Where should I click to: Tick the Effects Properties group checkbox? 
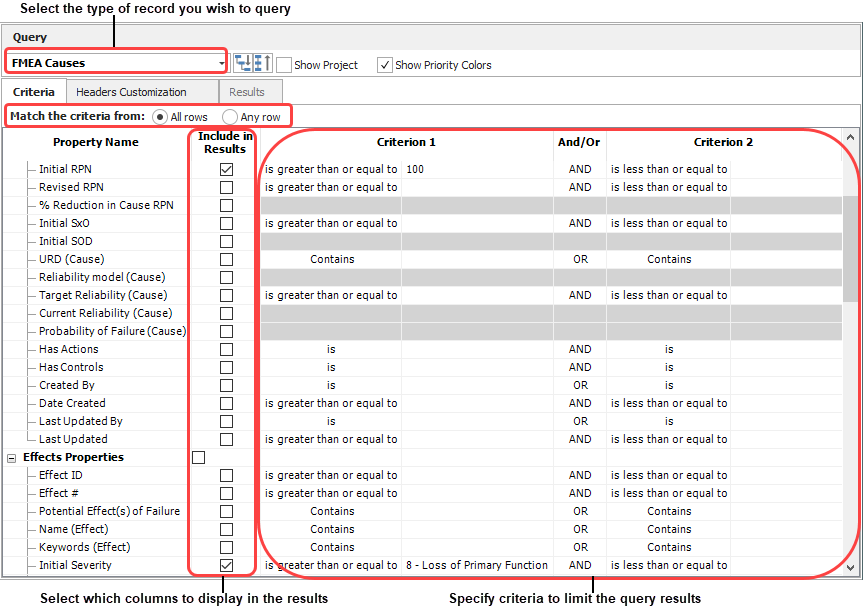(198, 458)
